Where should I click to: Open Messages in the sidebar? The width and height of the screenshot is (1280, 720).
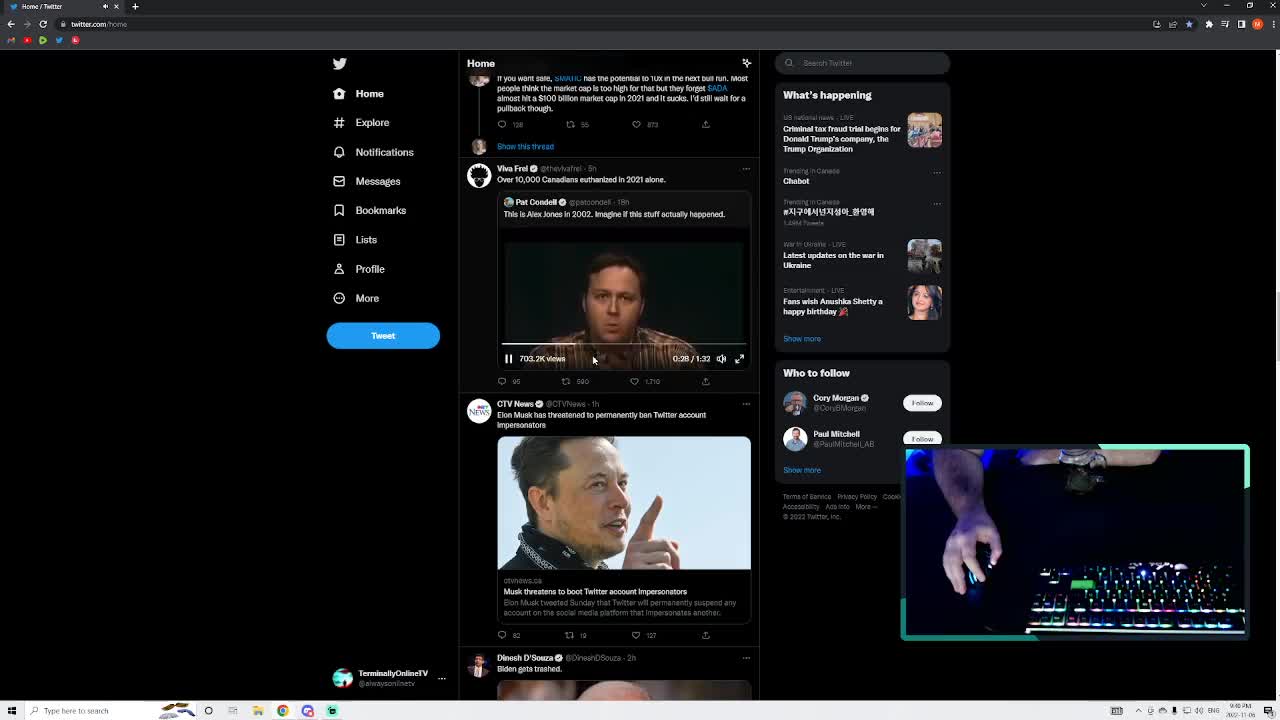click(367, 181)
